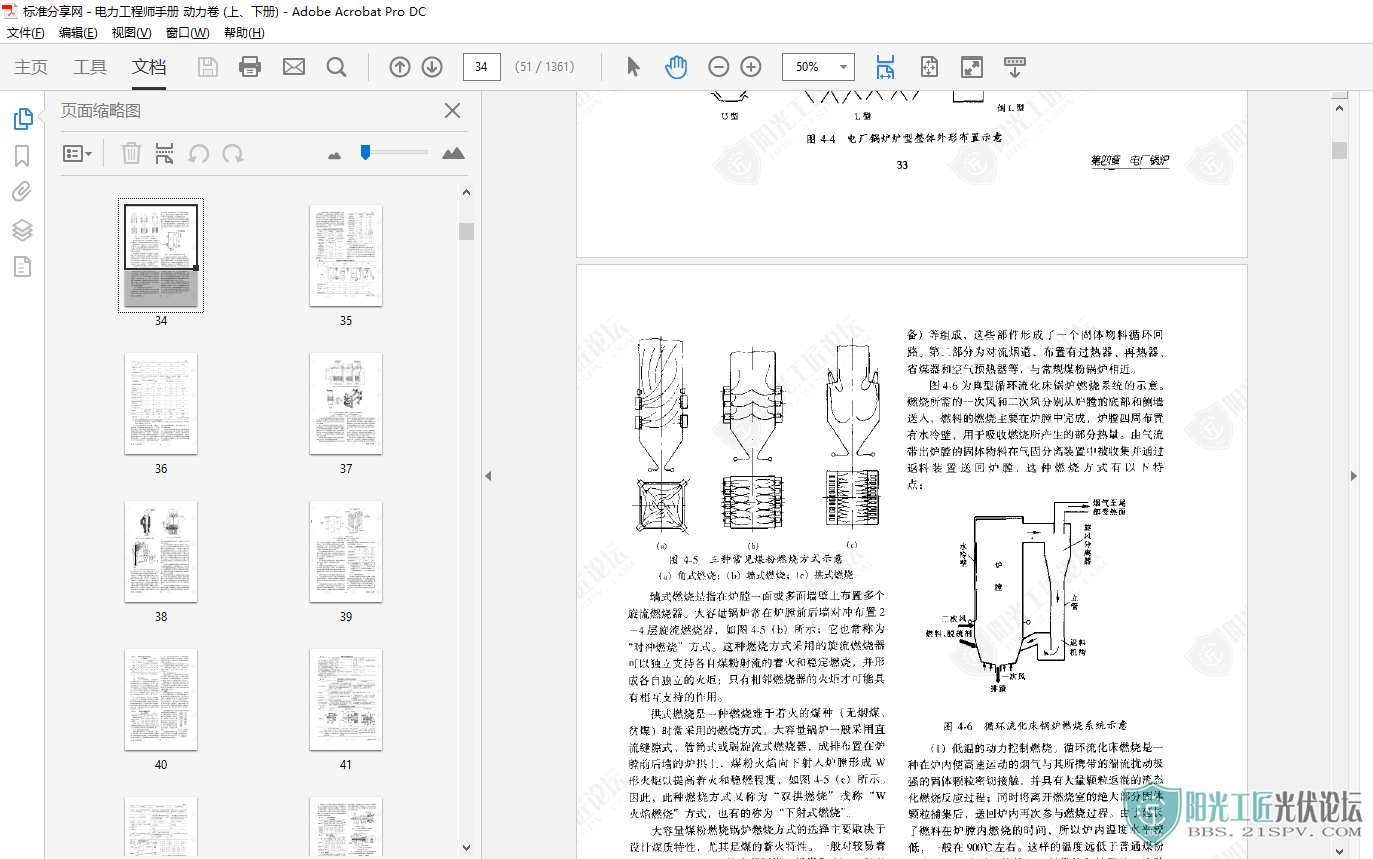Open the Attachments paperclip icon
1373x859 pixels.
22,192
